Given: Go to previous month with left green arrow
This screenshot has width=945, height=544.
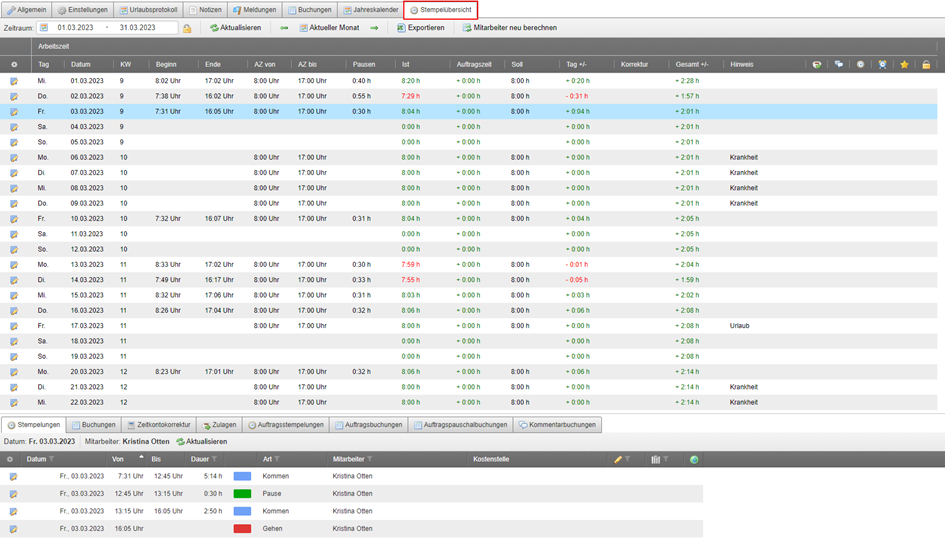Looking at the screenshot, I should point(284,28).
